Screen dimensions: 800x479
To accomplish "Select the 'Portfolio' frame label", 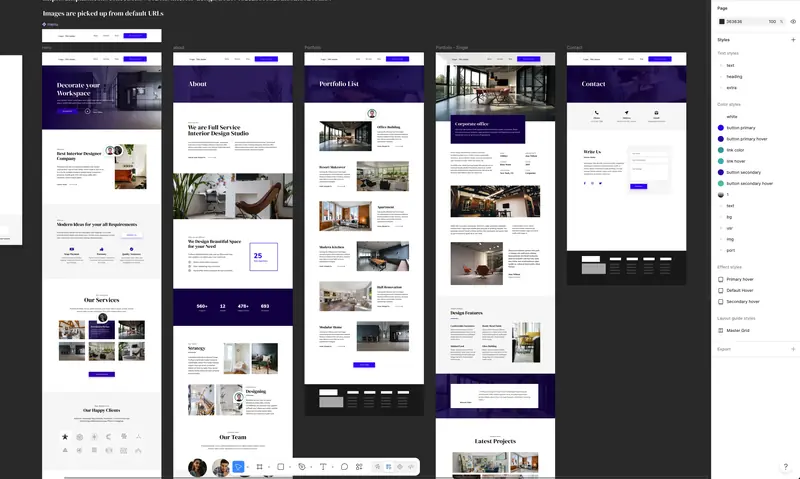I will [x=312, y=47].
